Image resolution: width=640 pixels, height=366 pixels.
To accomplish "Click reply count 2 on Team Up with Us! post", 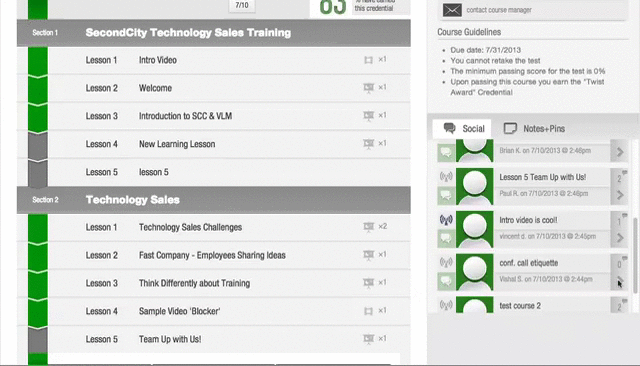I will tap(620, 178).
